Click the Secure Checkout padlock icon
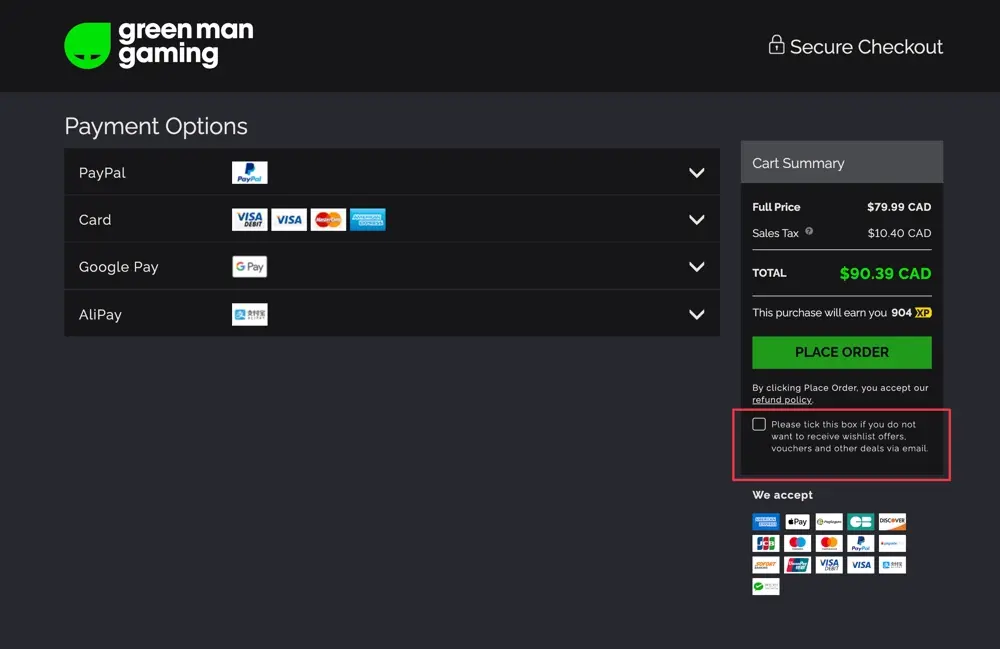 pos(776,45)
